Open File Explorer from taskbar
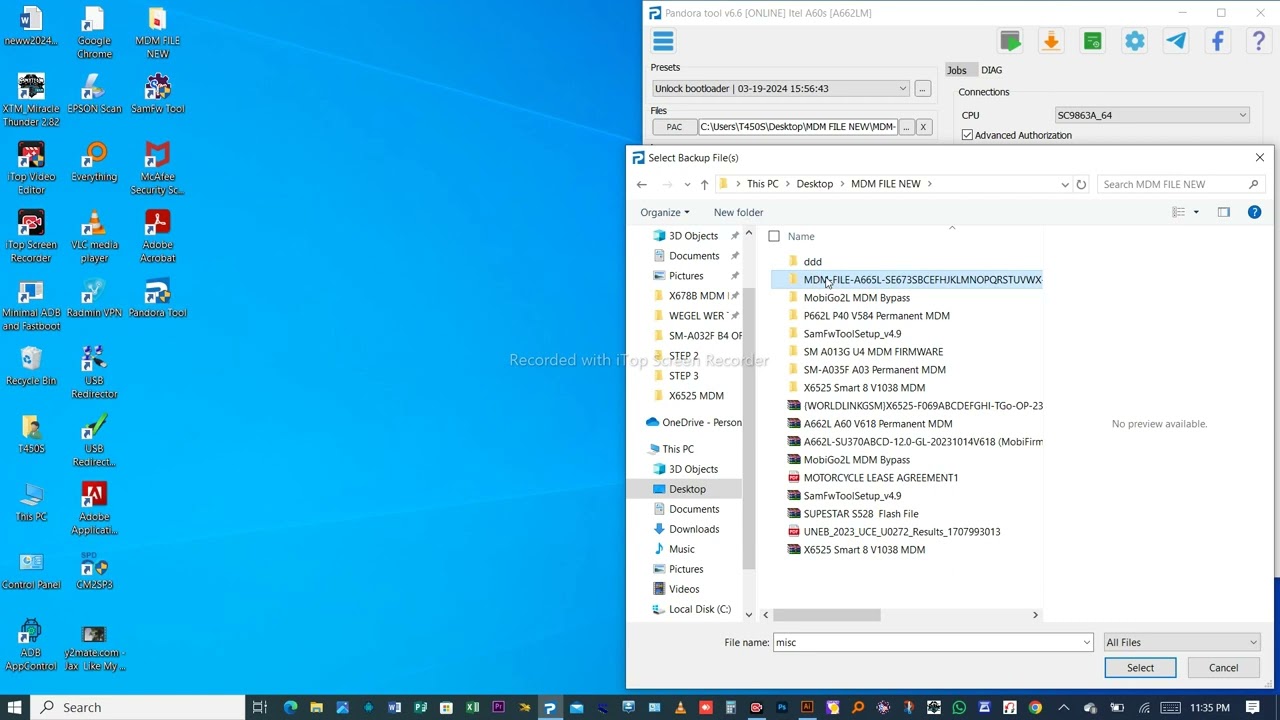This screenshot has width=1280, height=720. (316, 708)
